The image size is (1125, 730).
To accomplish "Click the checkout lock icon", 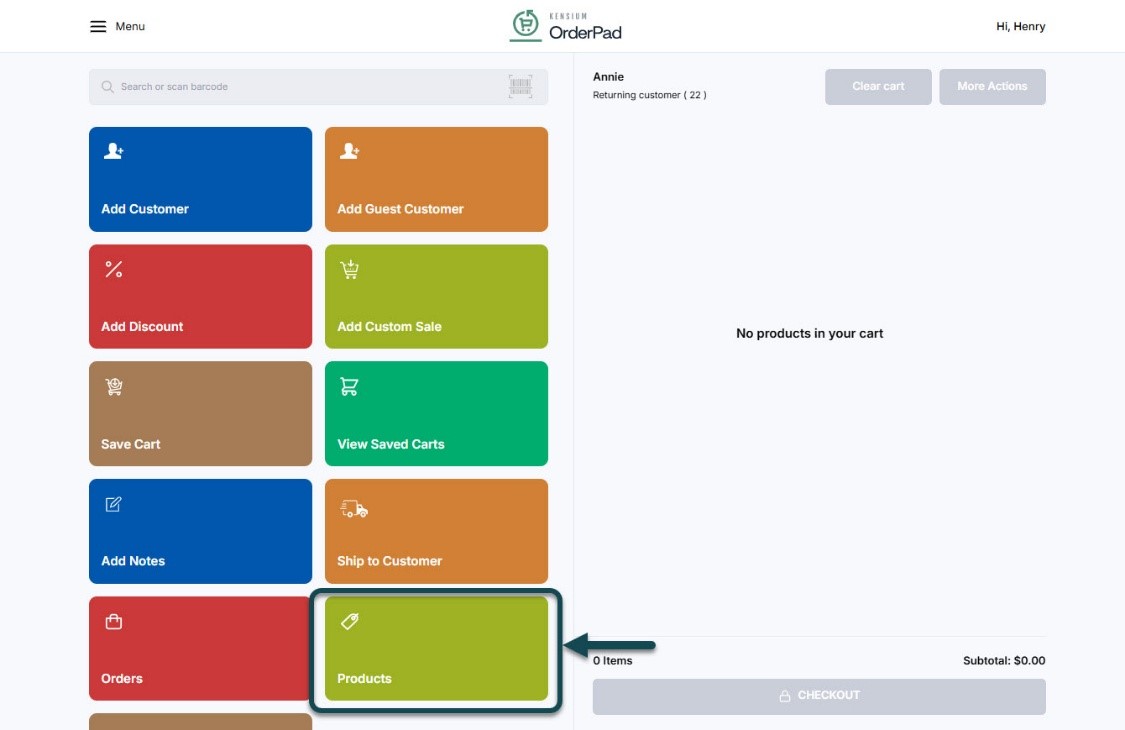I will pyautogui.click(x=785, y=696).
